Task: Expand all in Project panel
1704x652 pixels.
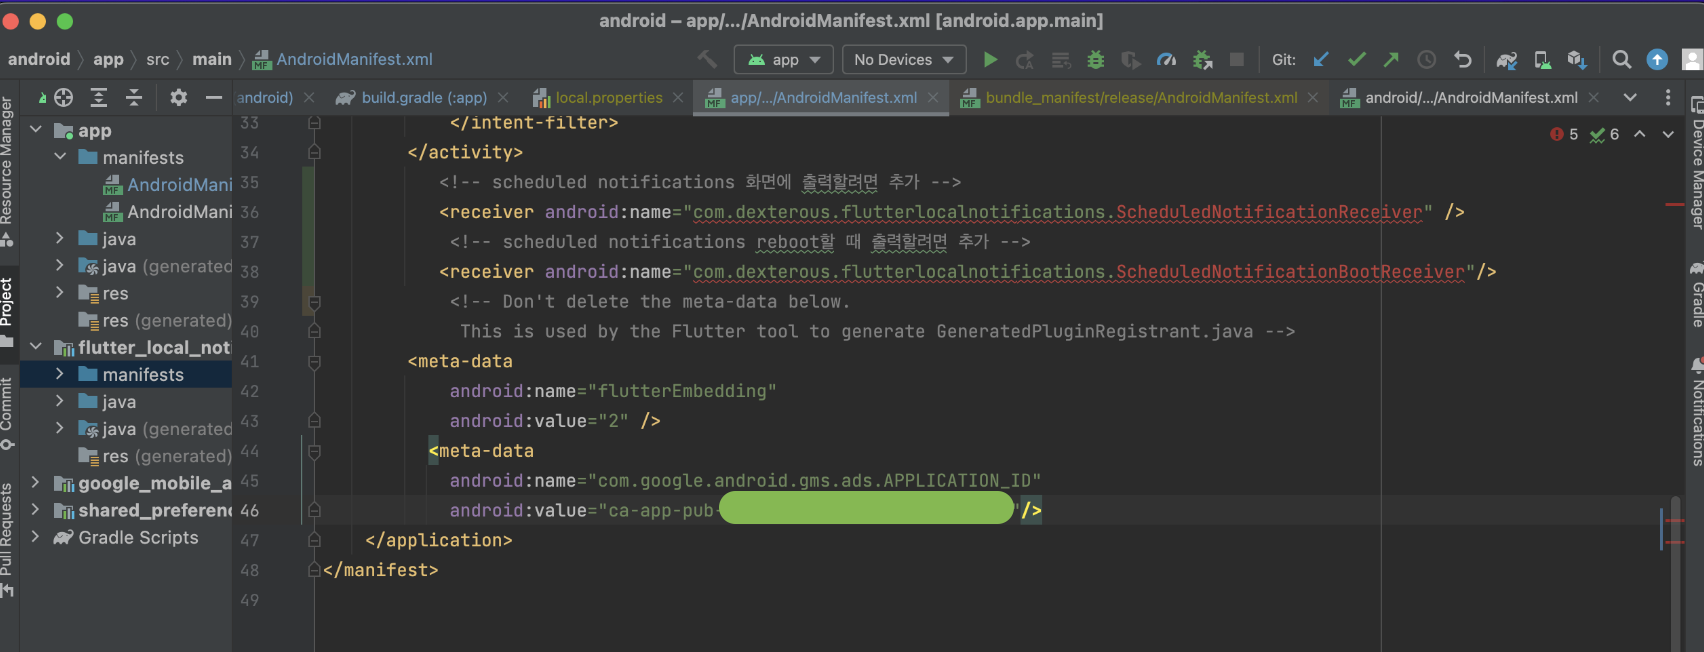Action: [x=99, y=97]
